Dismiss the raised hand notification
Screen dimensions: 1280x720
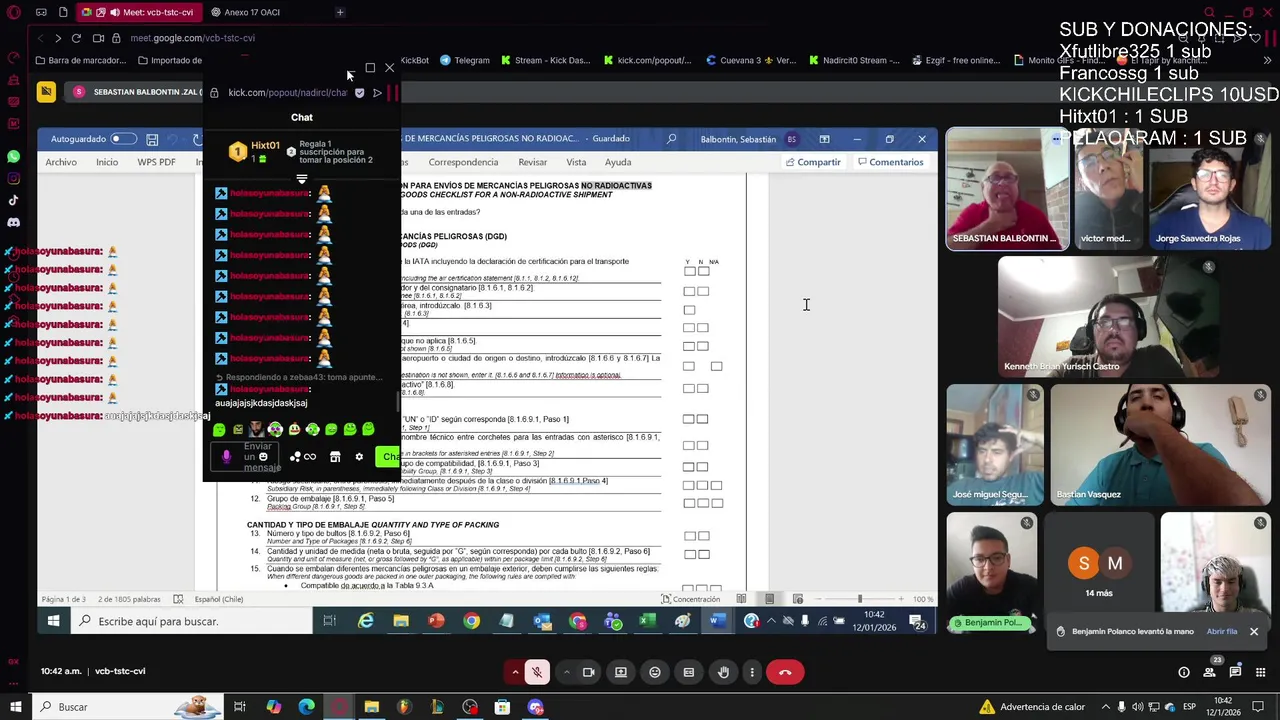click(x=1253, y=632)
